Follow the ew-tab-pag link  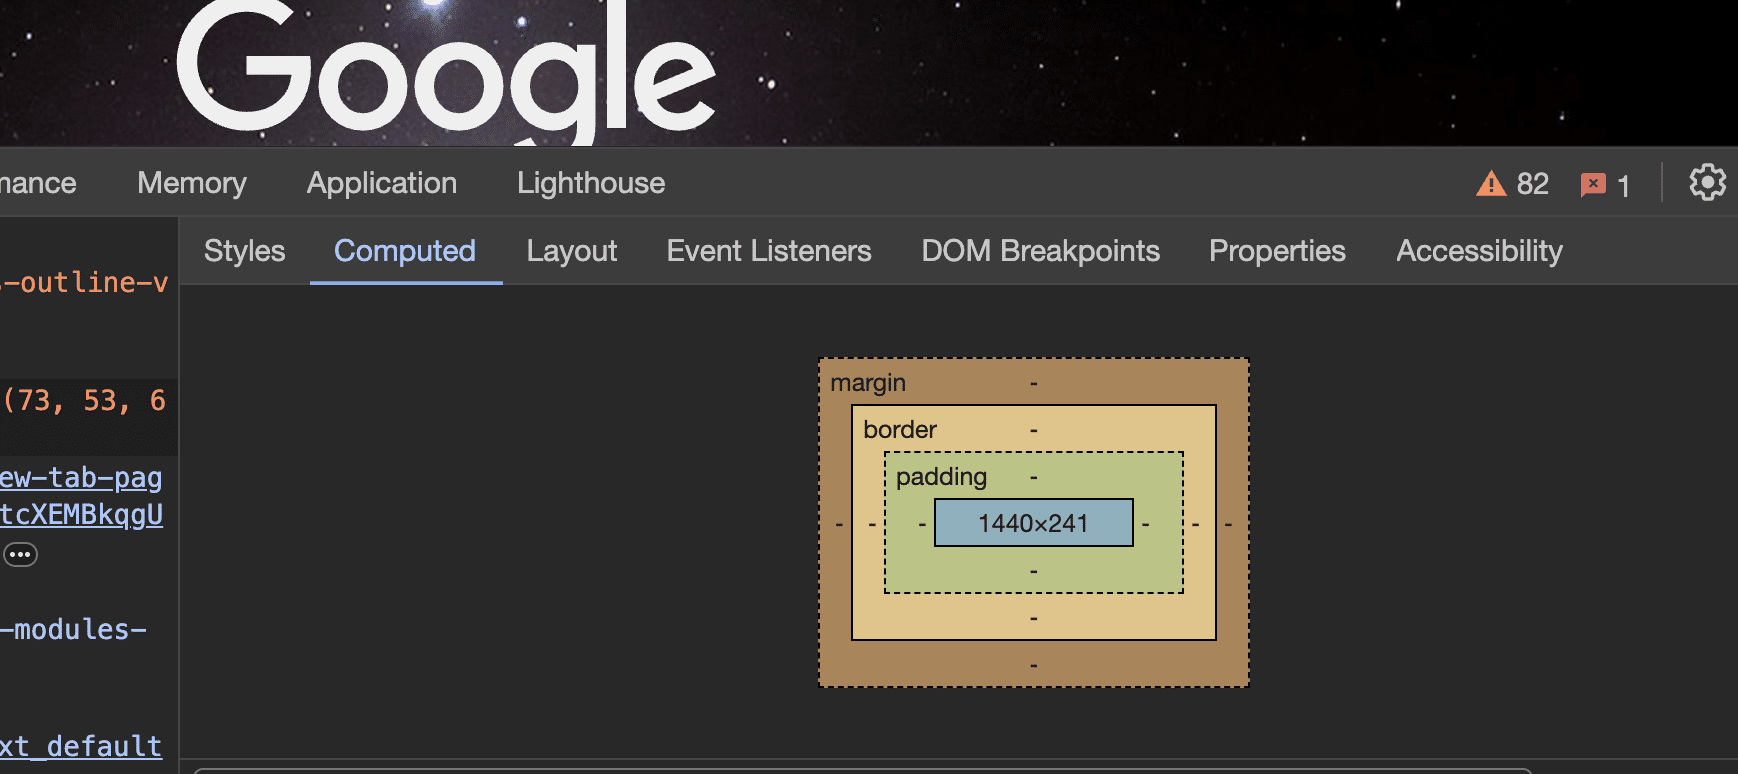[x=81, y=478]
